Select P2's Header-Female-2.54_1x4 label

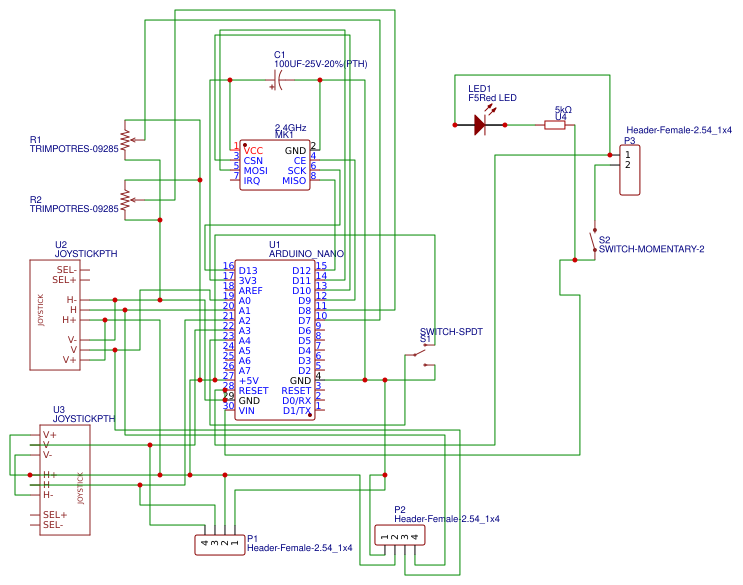click(x=447, y=519)
